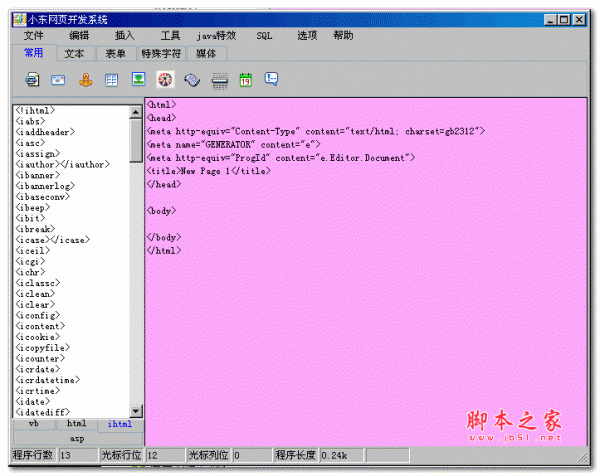Click the anchor stamp icon

[86, 79]
